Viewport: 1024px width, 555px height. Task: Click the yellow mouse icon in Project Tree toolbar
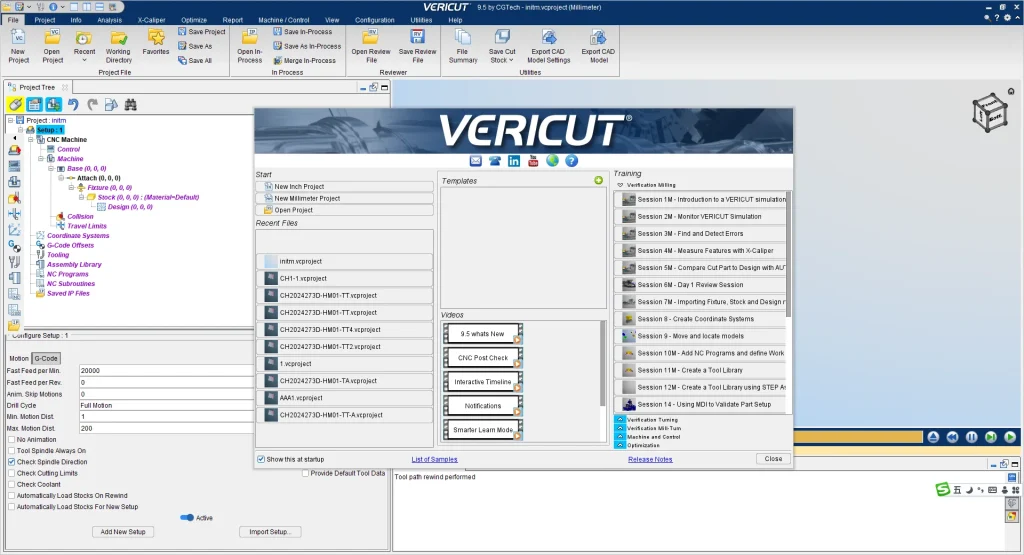[15, 104]
